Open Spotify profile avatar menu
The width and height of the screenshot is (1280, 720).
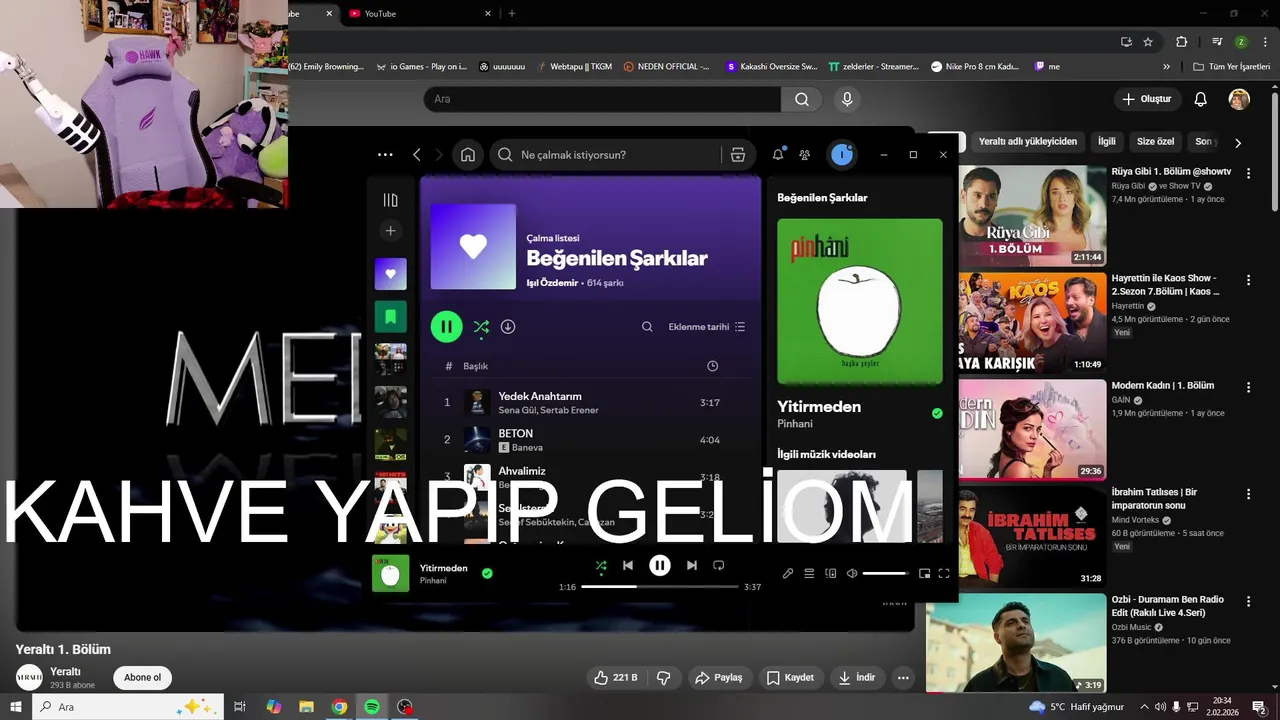(x=842, y=155)
